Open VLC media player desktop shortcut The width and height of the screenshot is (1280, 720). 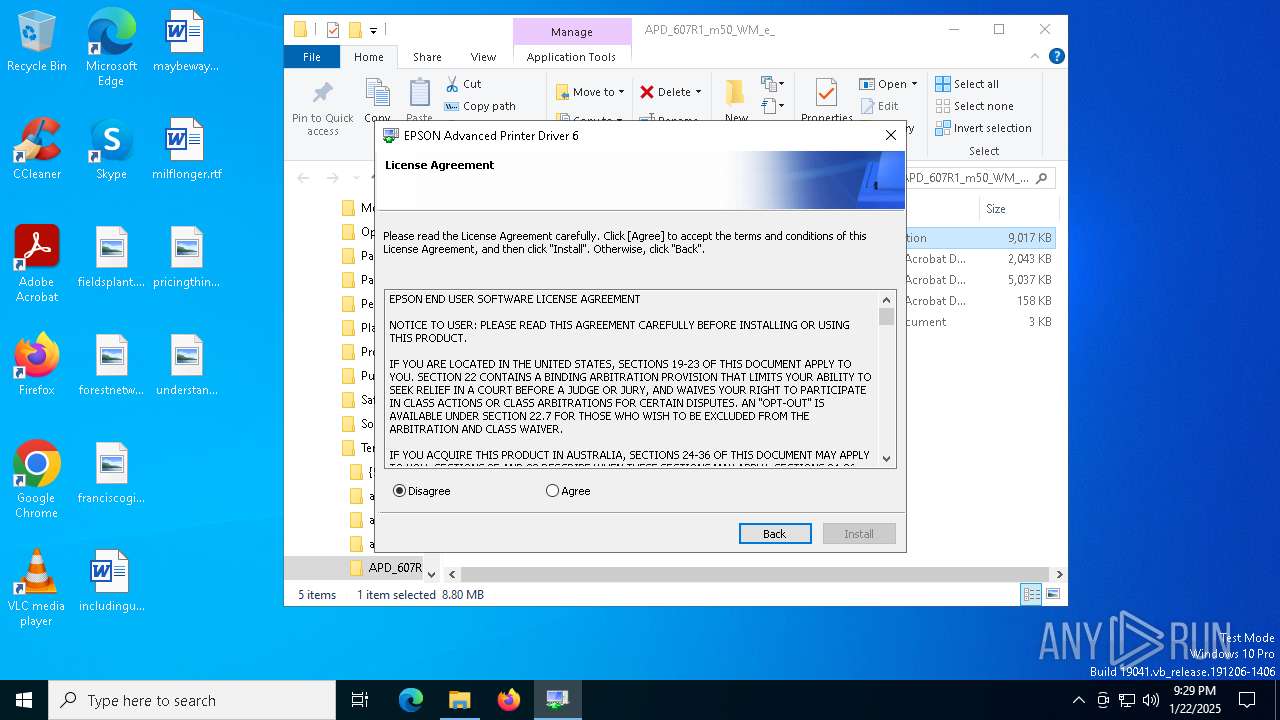point(37,588)
